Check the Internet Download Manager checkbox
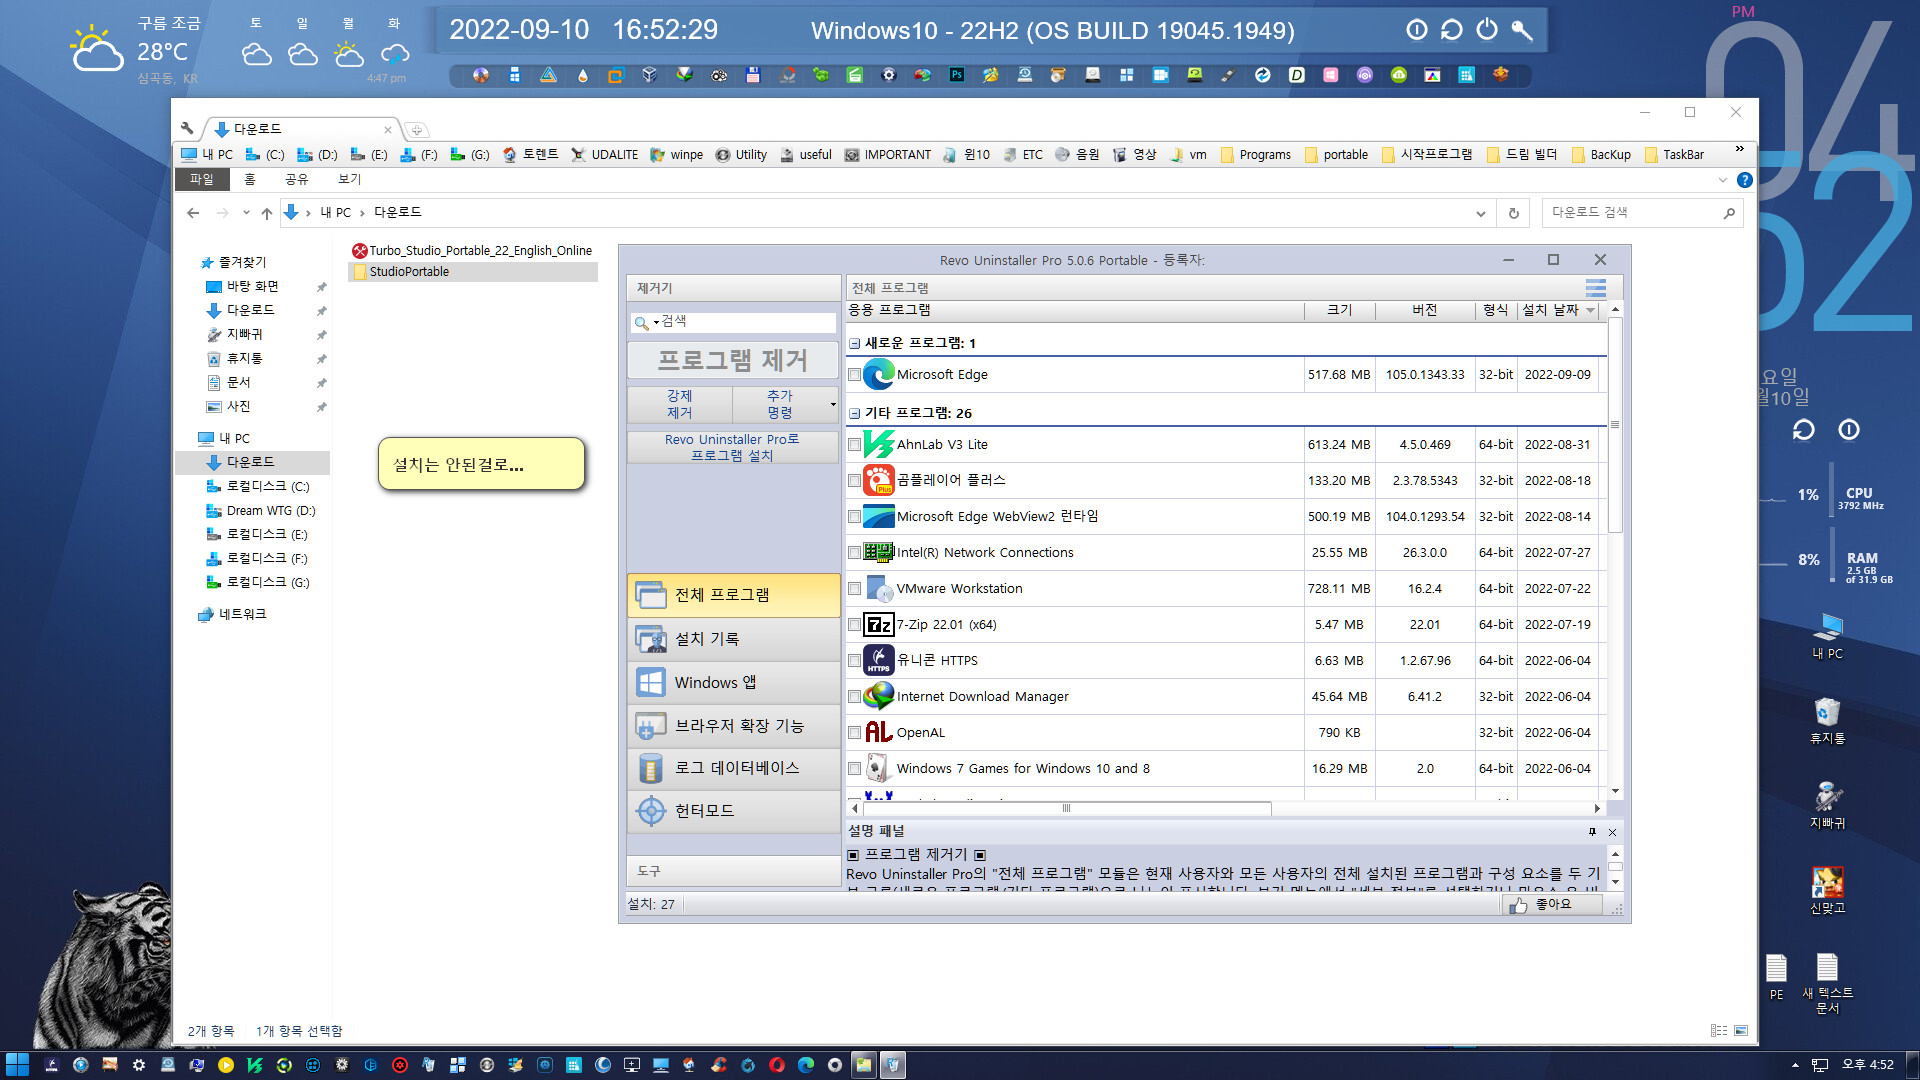 [854, 697]
